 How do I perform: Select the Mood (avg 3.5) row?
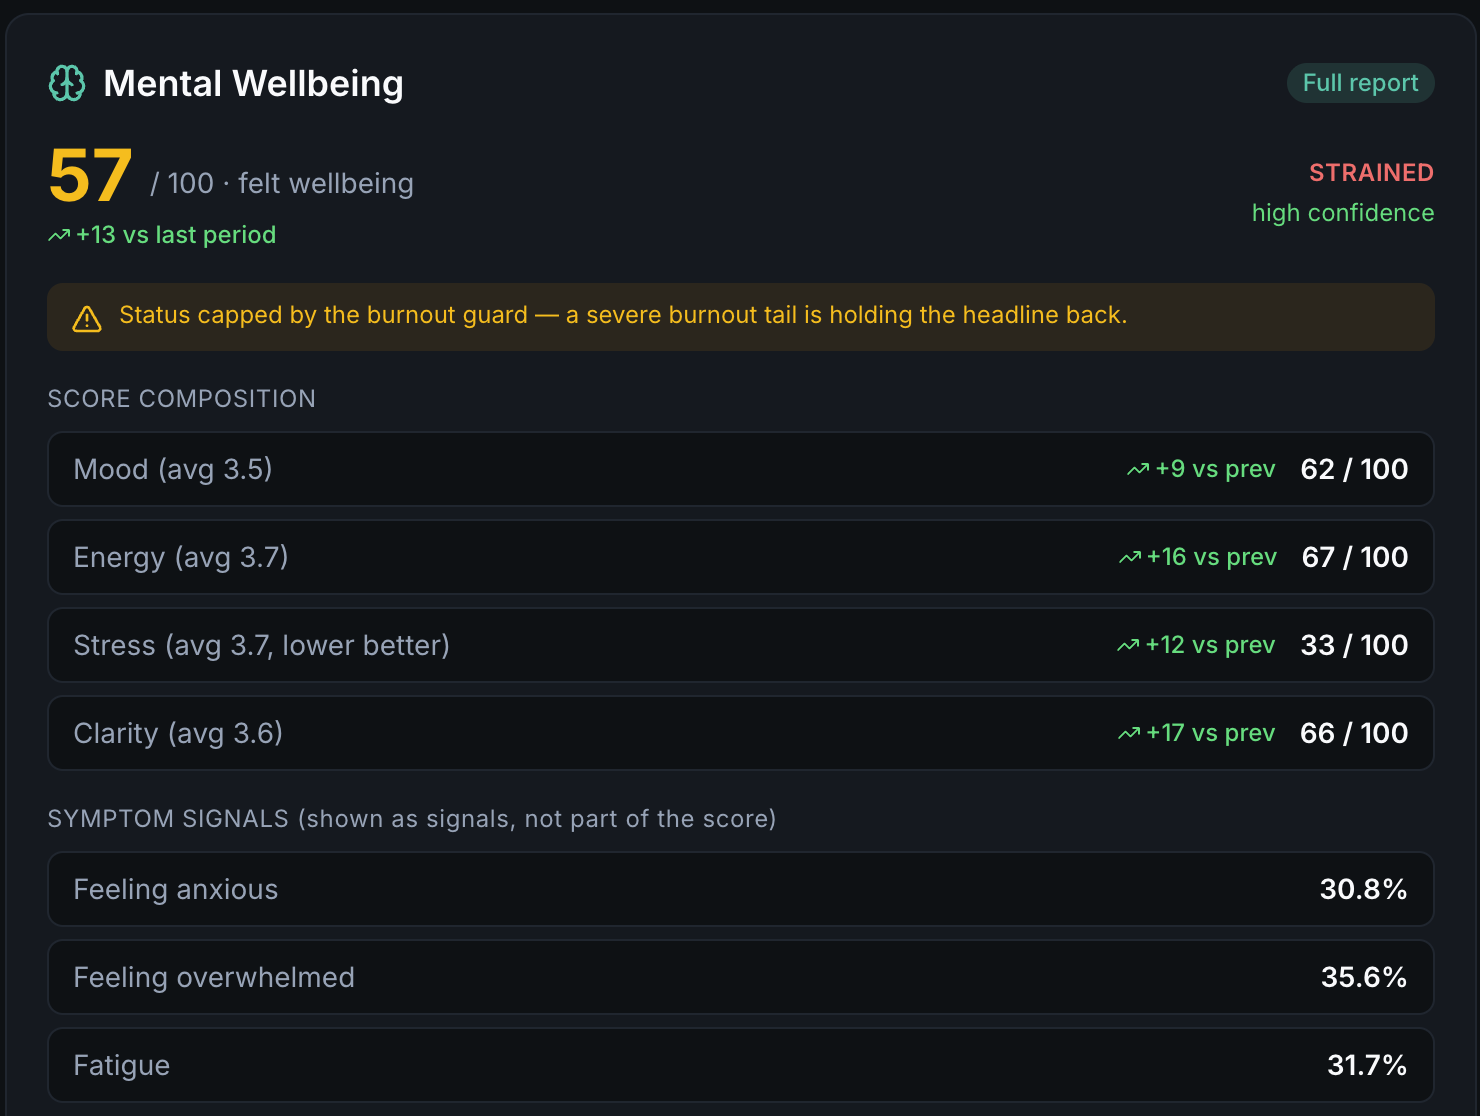[741, 469]
